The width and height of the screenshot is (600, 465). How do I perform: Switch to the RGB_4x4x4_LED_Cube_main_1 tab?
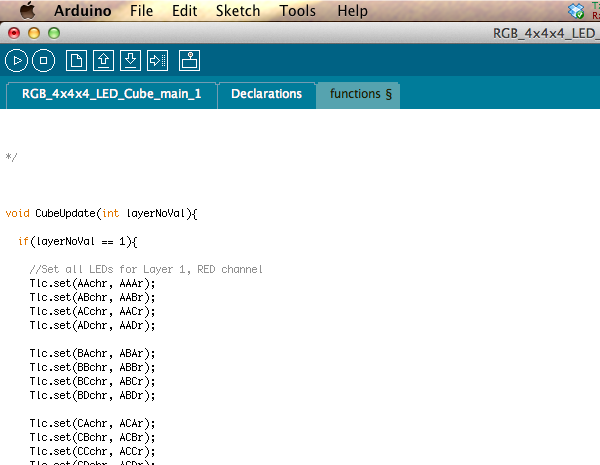[112, 95]
